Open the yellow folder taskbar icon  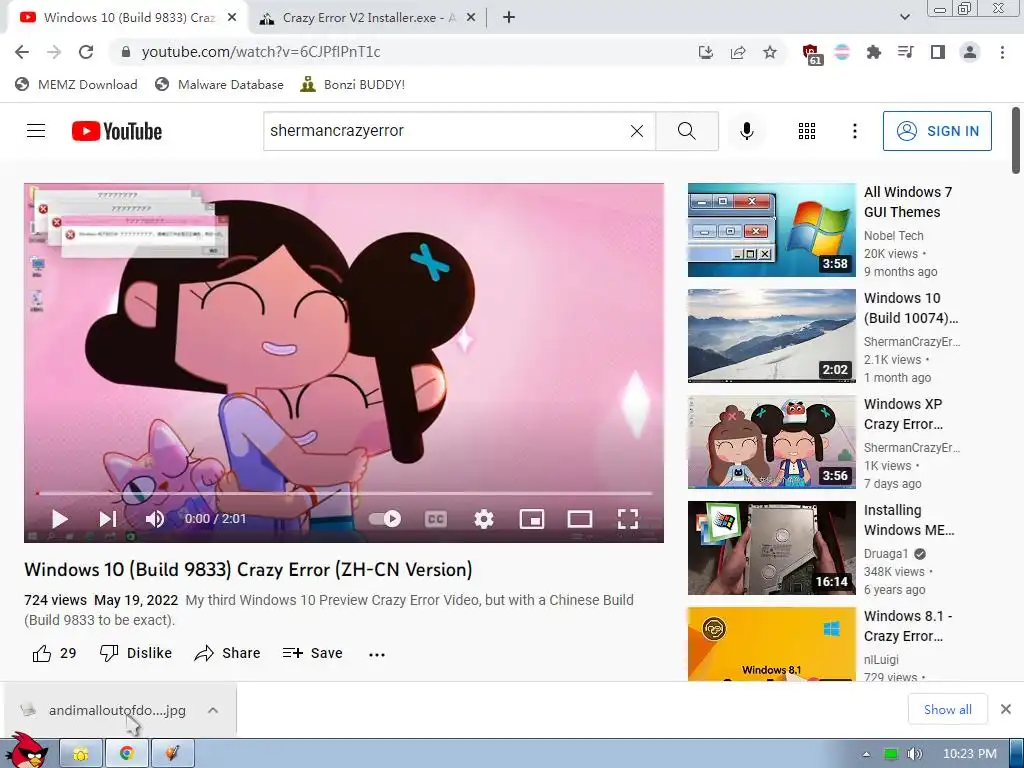[81, 754]
